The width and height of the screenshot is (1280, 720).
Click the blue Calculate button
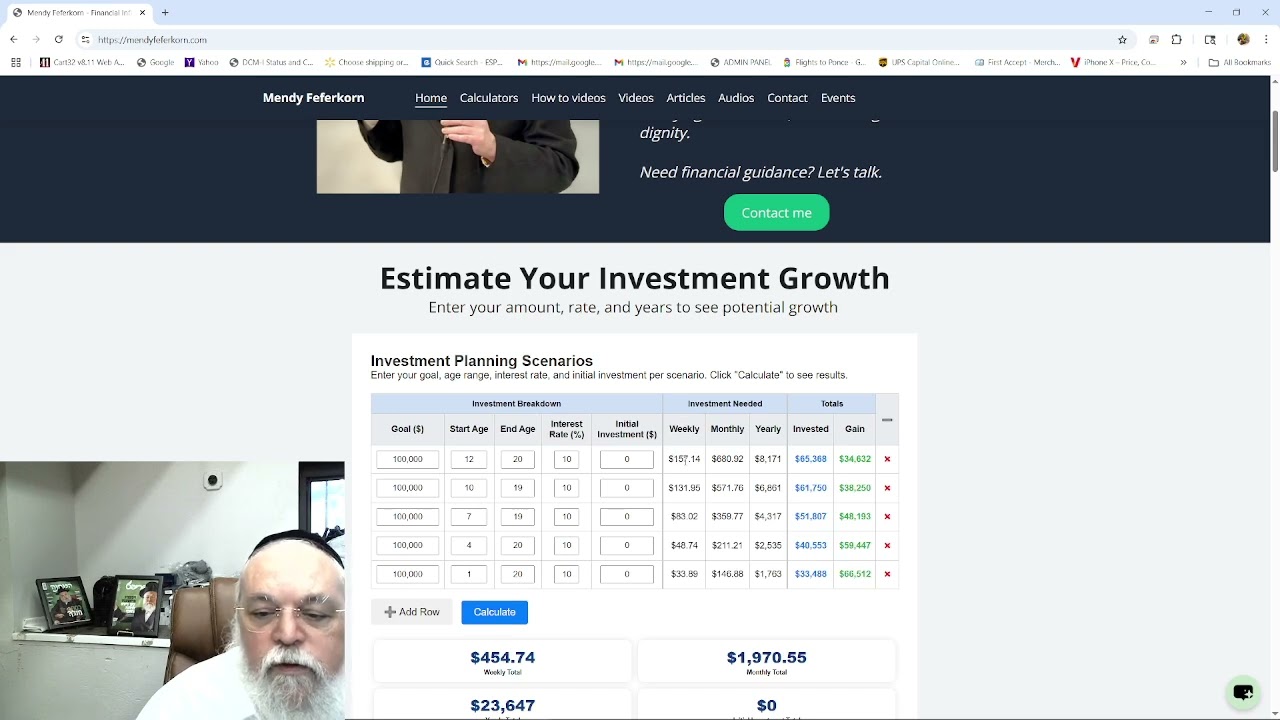[x=494, y=612]
